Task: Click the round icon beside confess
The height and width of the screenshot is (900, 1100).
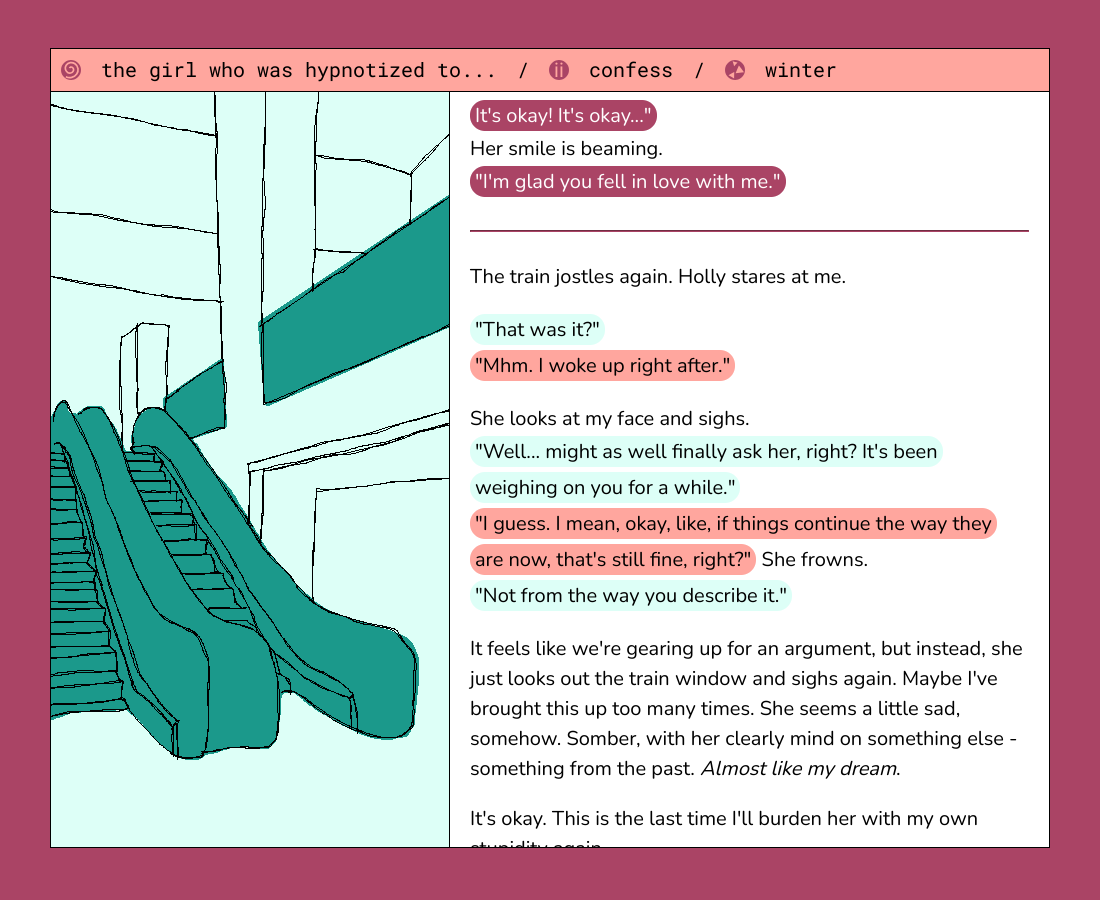Action: tap(558, 70)
